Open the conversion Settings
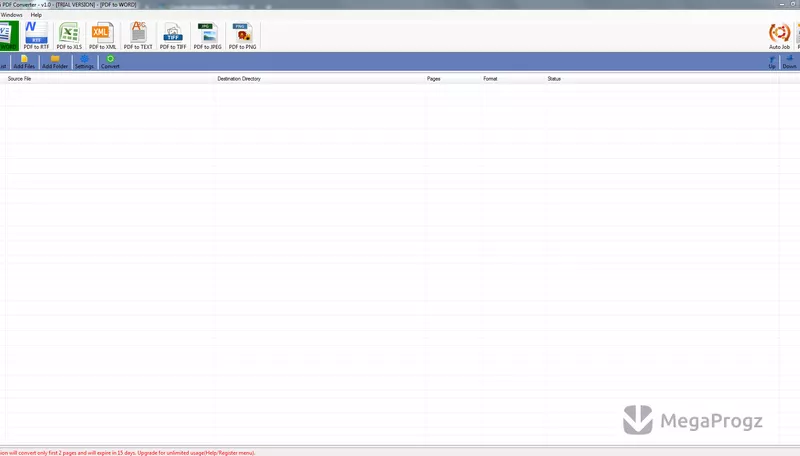This screenshot has height=456, width=800. [x=84, y=62]
